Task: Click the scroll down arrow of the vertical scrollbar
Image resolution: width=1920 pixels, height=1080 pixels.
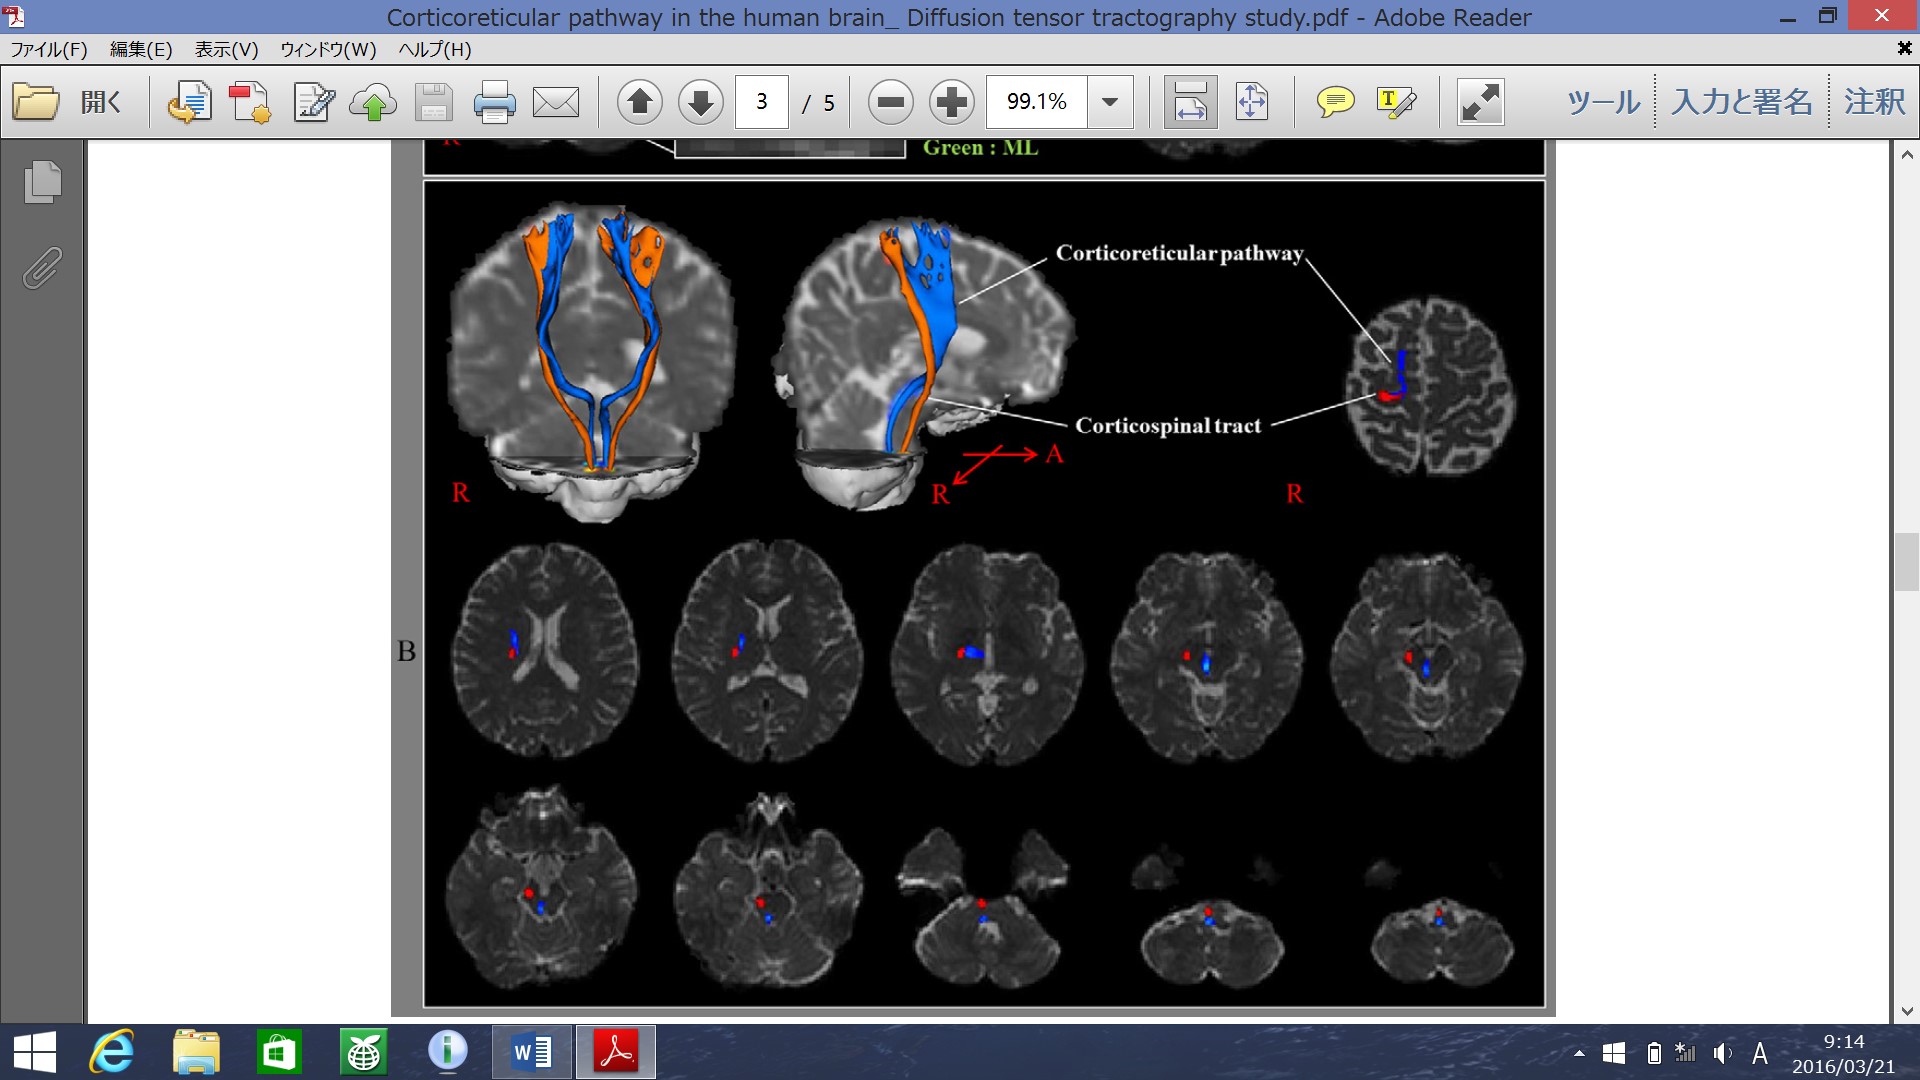Action: [x=1907, y=1011]
